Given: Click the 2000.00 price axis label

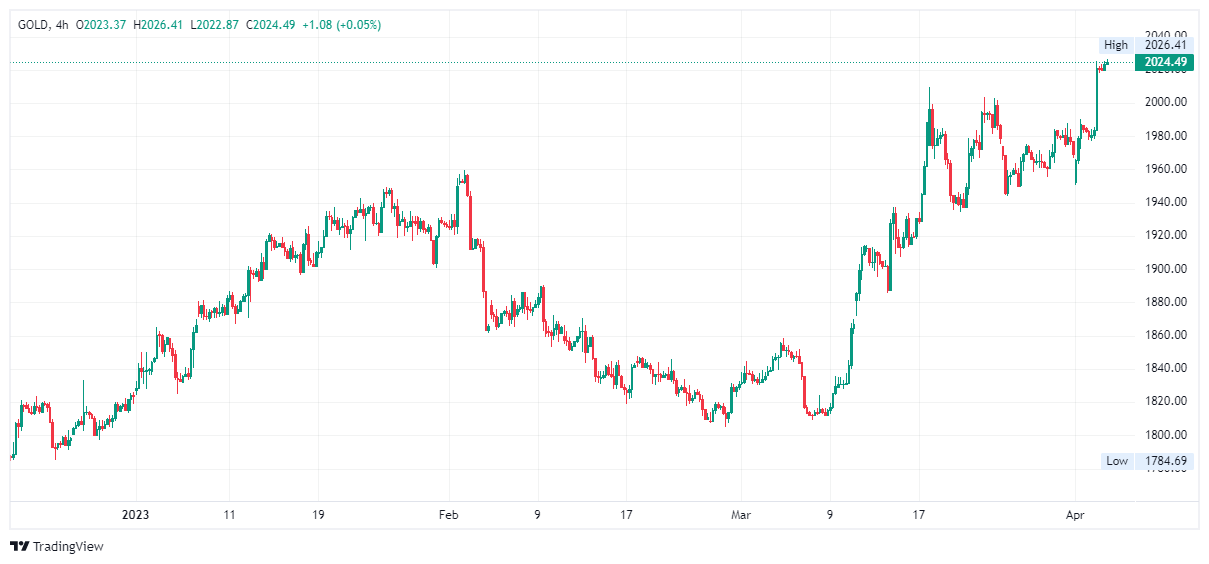Looking at the screenshot, I should 1166,102.
